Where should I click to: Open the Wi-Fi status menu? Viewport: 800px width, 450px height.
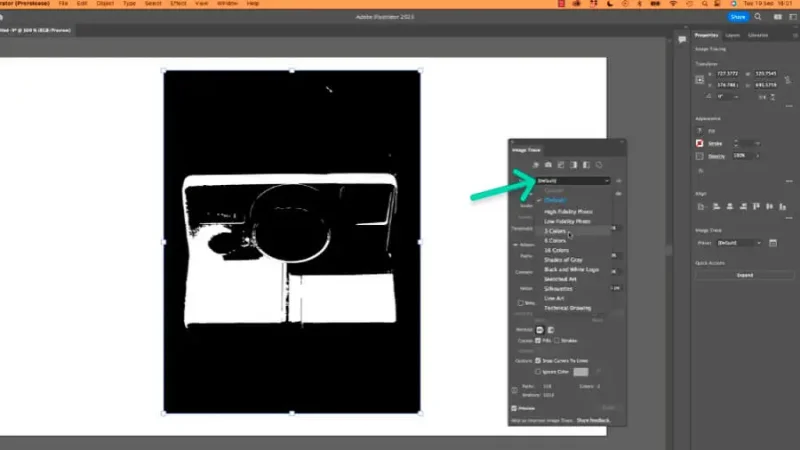click(x=673, y=4)
